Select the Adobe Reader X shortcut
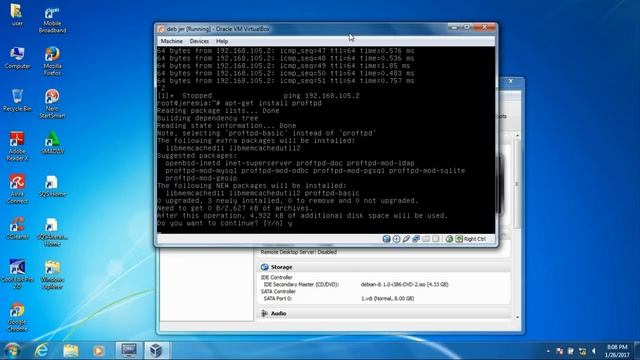This screenshot has width=640, height=360. point(17,146)
